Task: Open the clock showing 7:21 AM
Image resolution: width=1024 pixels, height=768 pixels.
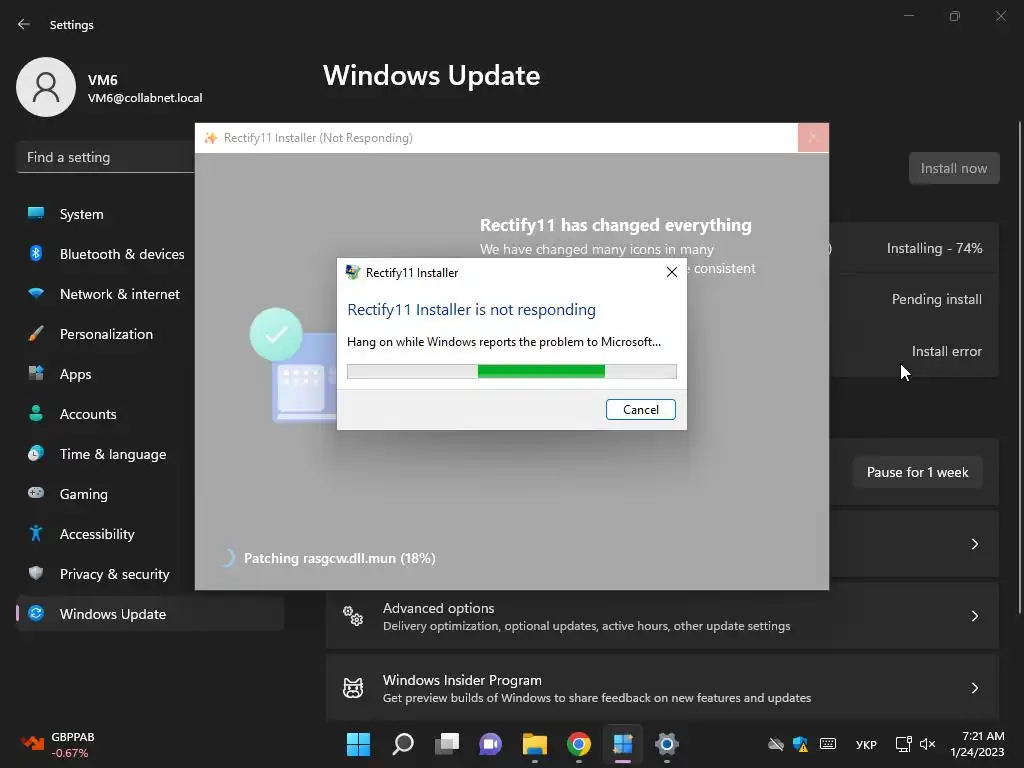Action: pyautogui.click(x=977, y=744)
